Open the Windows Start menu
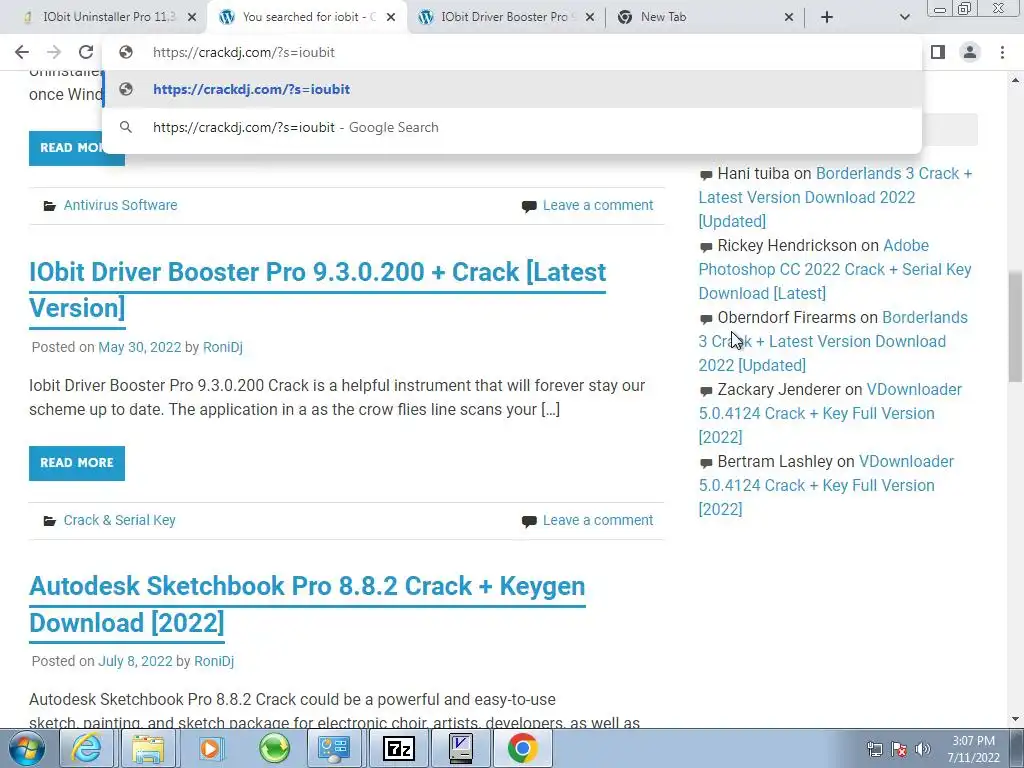This screenshot has width=1024, height=768. click(x=27, y=748)
